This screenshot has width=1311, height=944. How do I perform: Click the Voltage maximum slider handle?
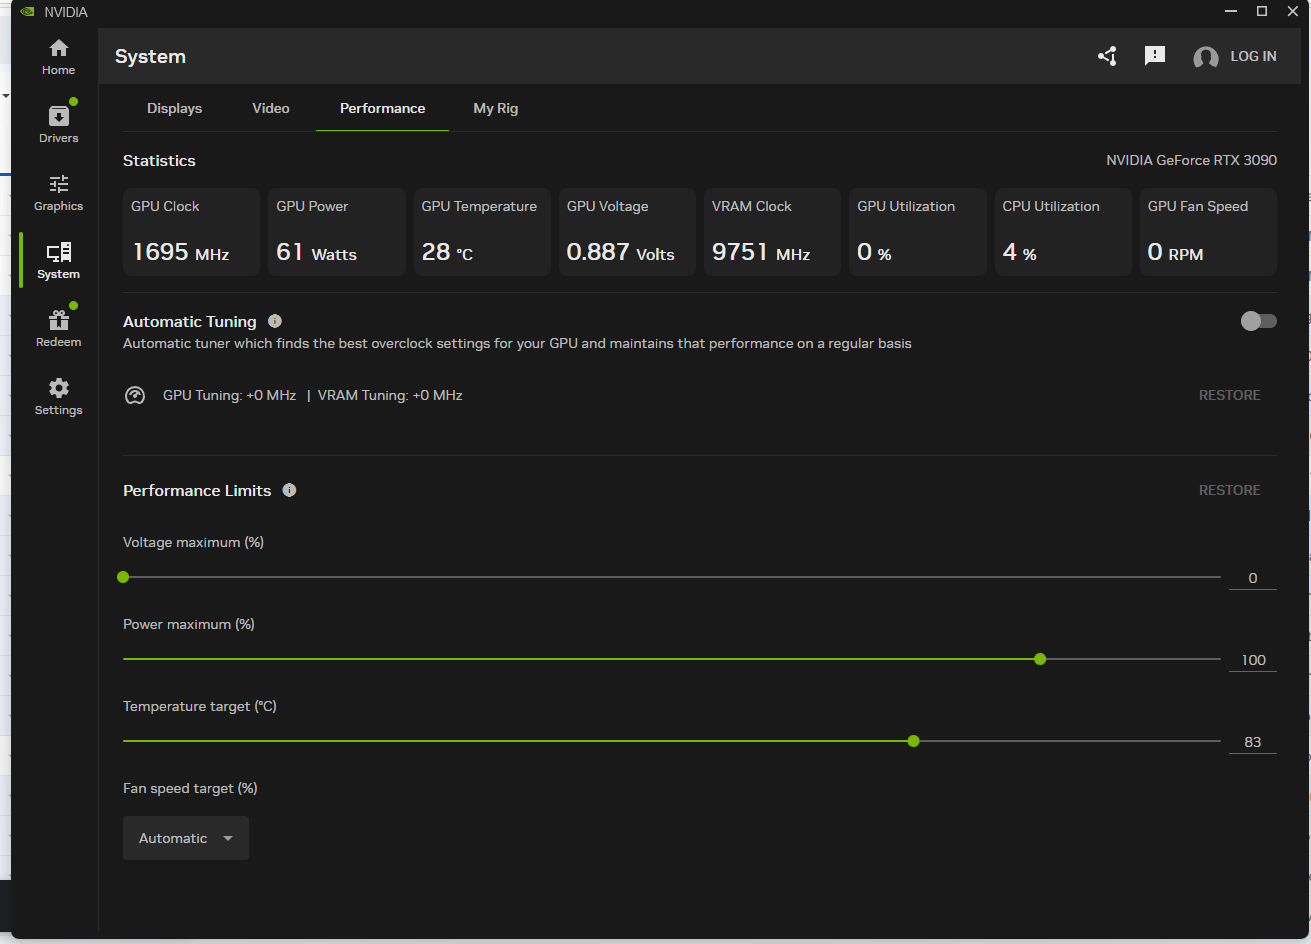pos(123,577)
